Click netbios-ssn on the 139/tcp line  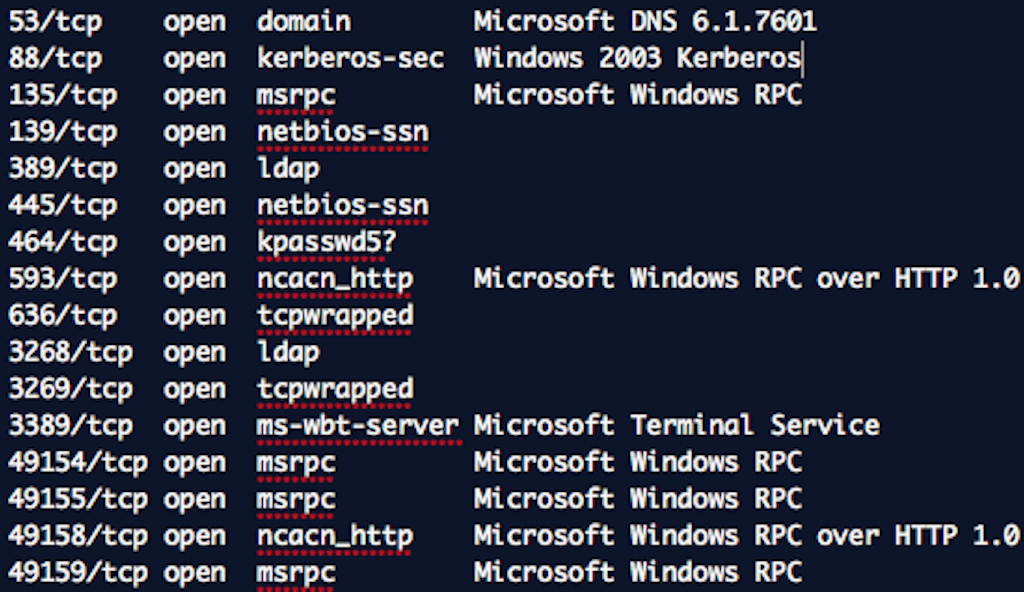(x=342, y=132)
